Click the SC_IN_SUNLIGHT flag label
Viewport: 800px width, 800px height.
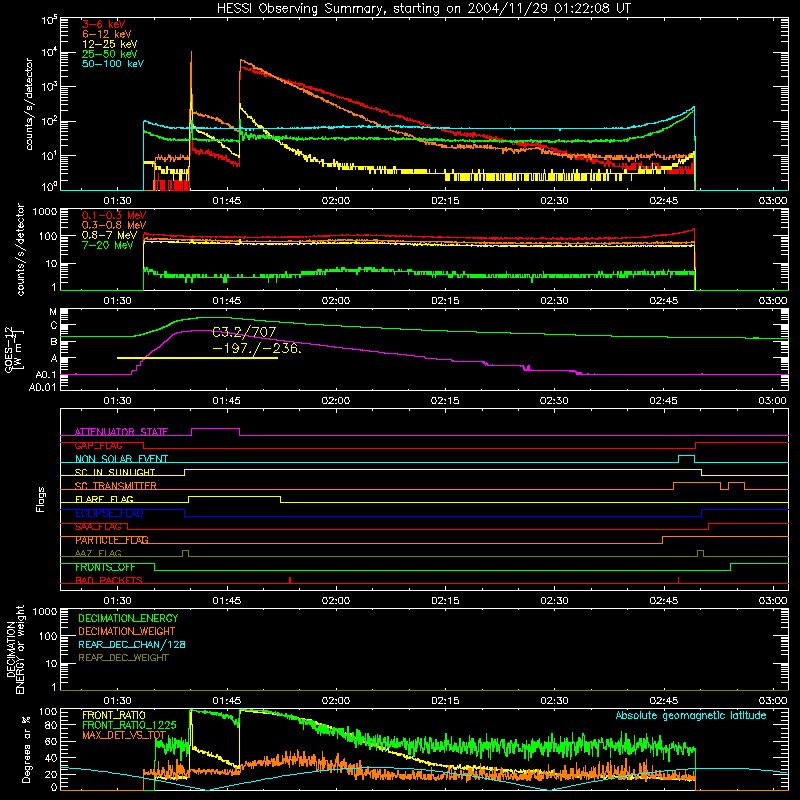(115, 472)
